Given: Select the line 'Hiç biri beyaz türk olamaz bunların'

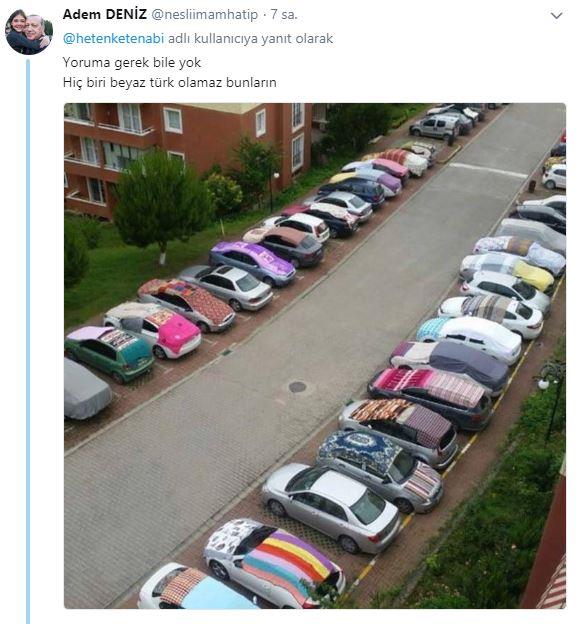Looking at the screenshot, I should pyautogui.click(x=170, y=82).
